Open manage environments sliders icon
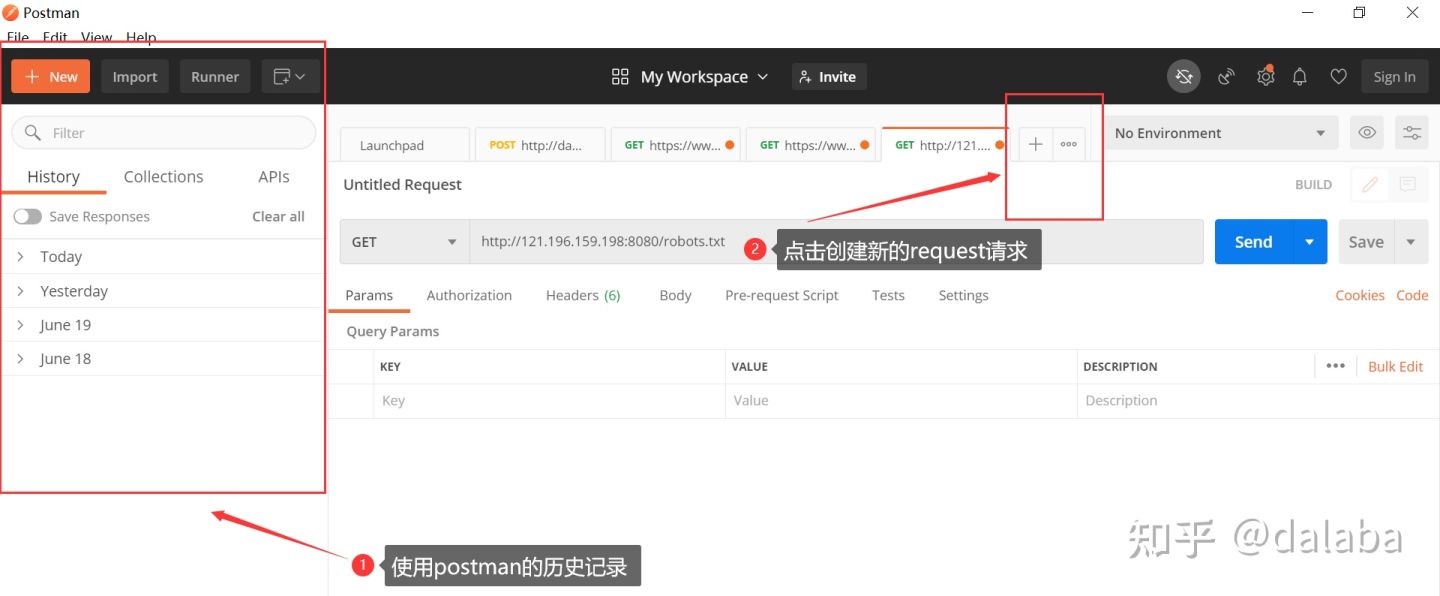Viewport: 1440px width, 596px height. tap(1412, 133)
